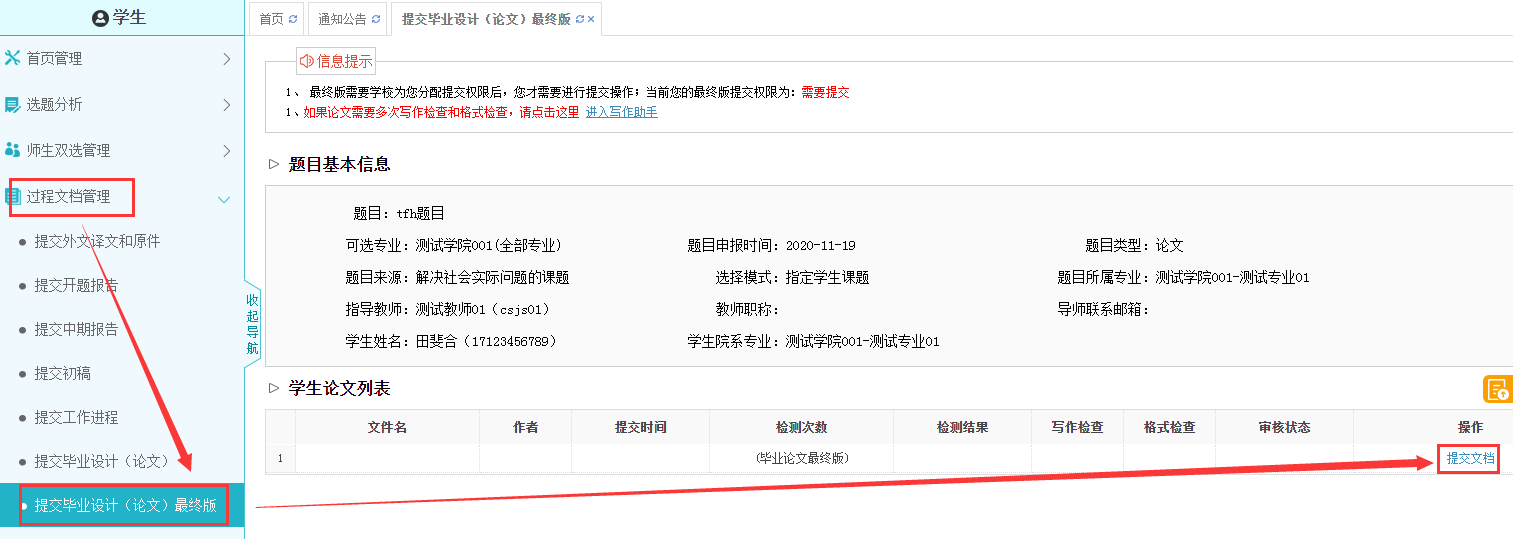This screenshot has width=1513, height=539.
Task: Click the 题目基本信息 section heading
Action: click(339, 164)
